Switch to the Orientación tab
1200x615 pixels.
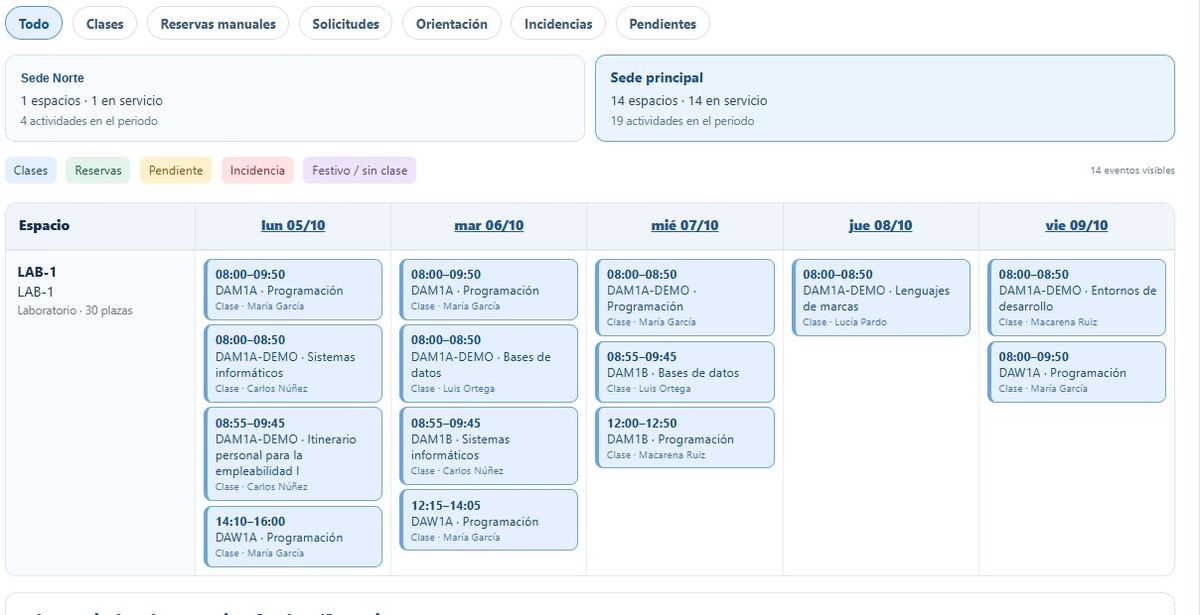452,24
